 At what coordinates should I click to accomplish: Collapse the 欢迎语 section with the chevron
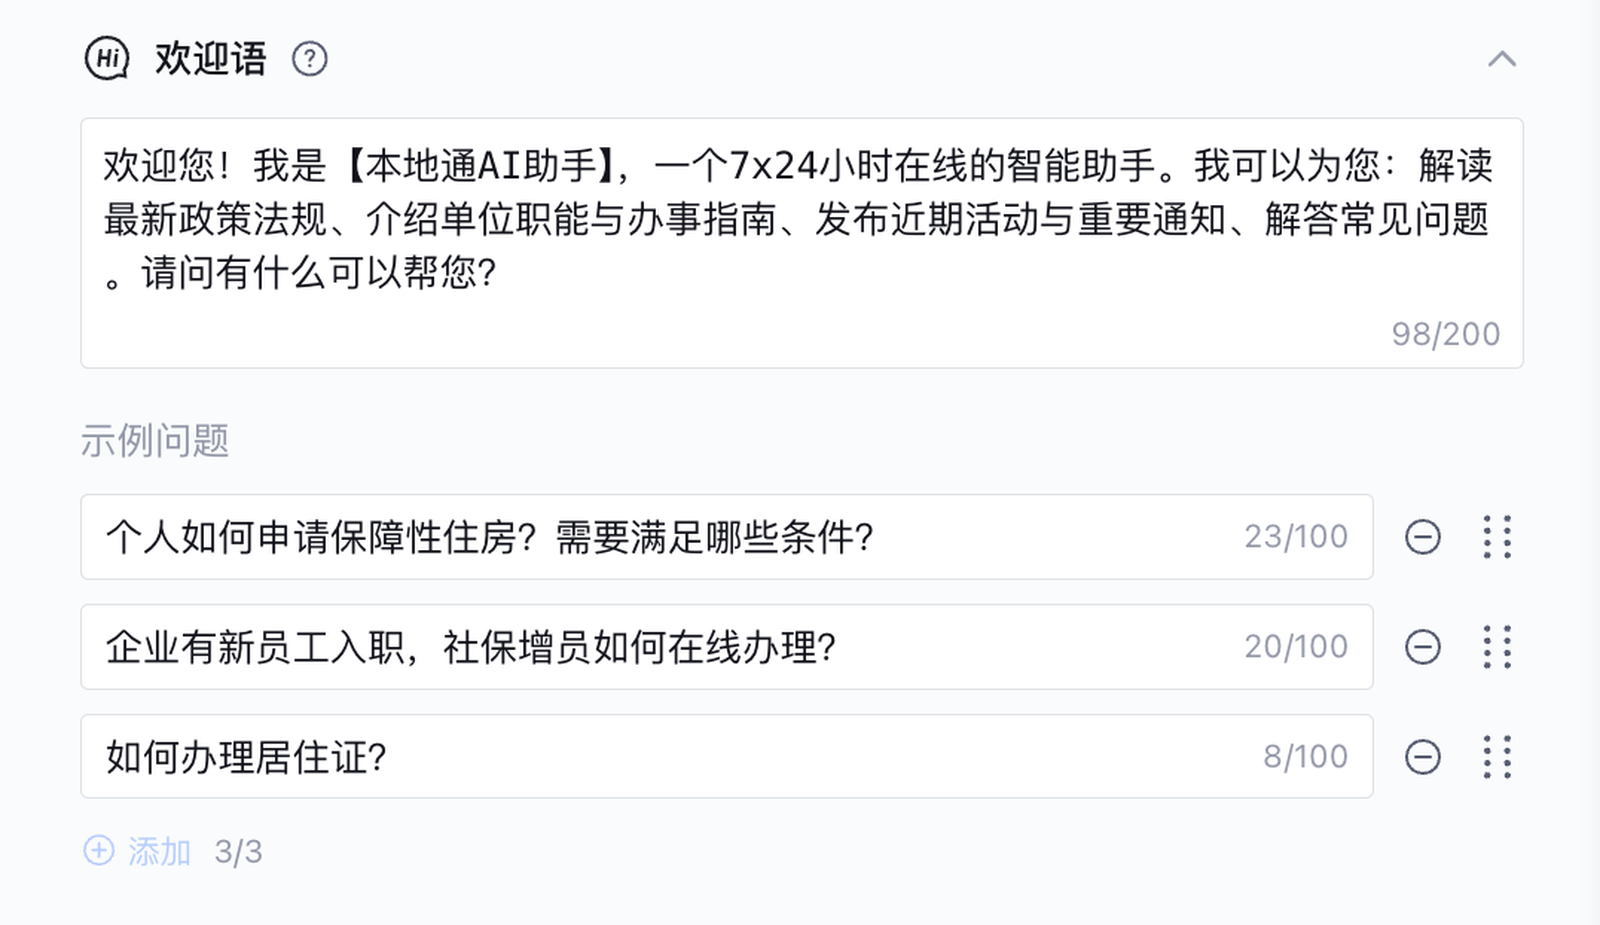pos(1501,59)
